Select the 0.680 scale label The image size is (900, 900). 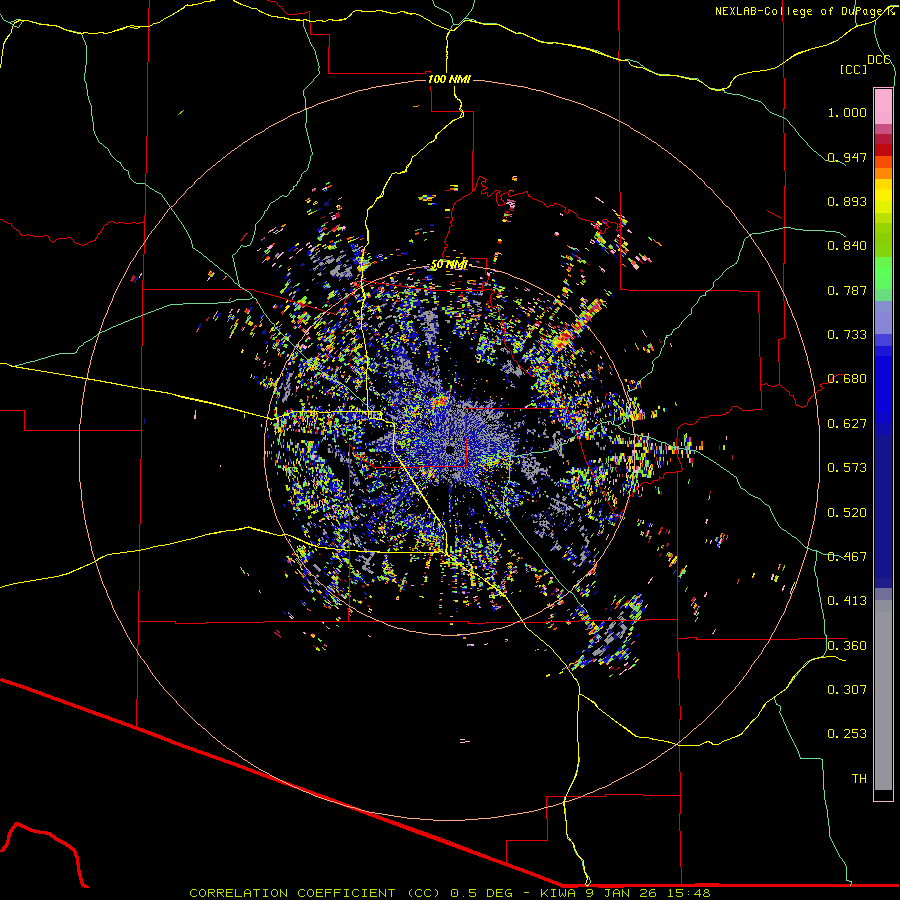847,379
